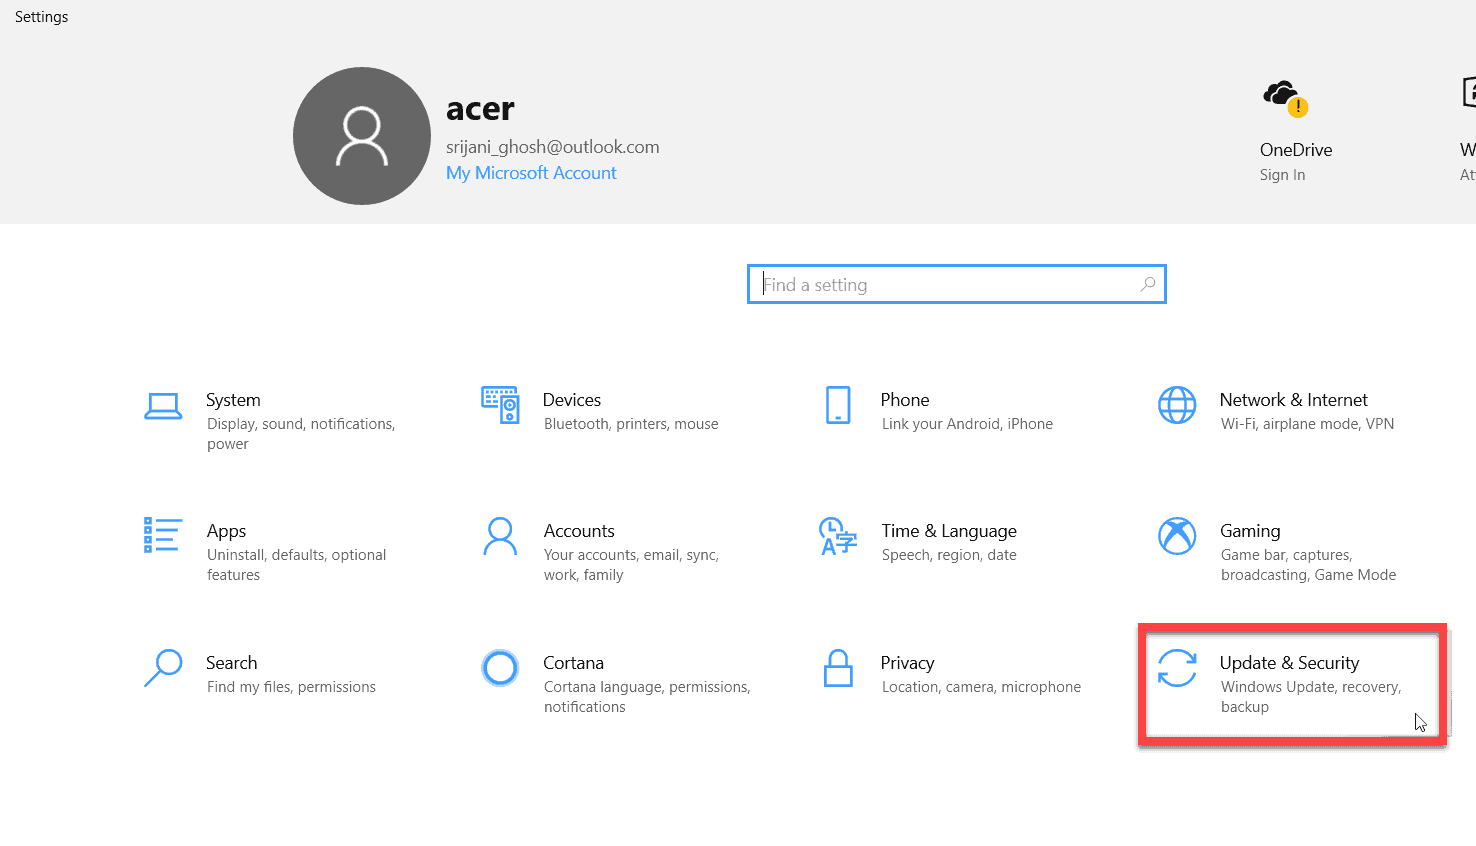
Task: Click magnifier icon in Find a setting box
Action: click(x=1148, y=284)
